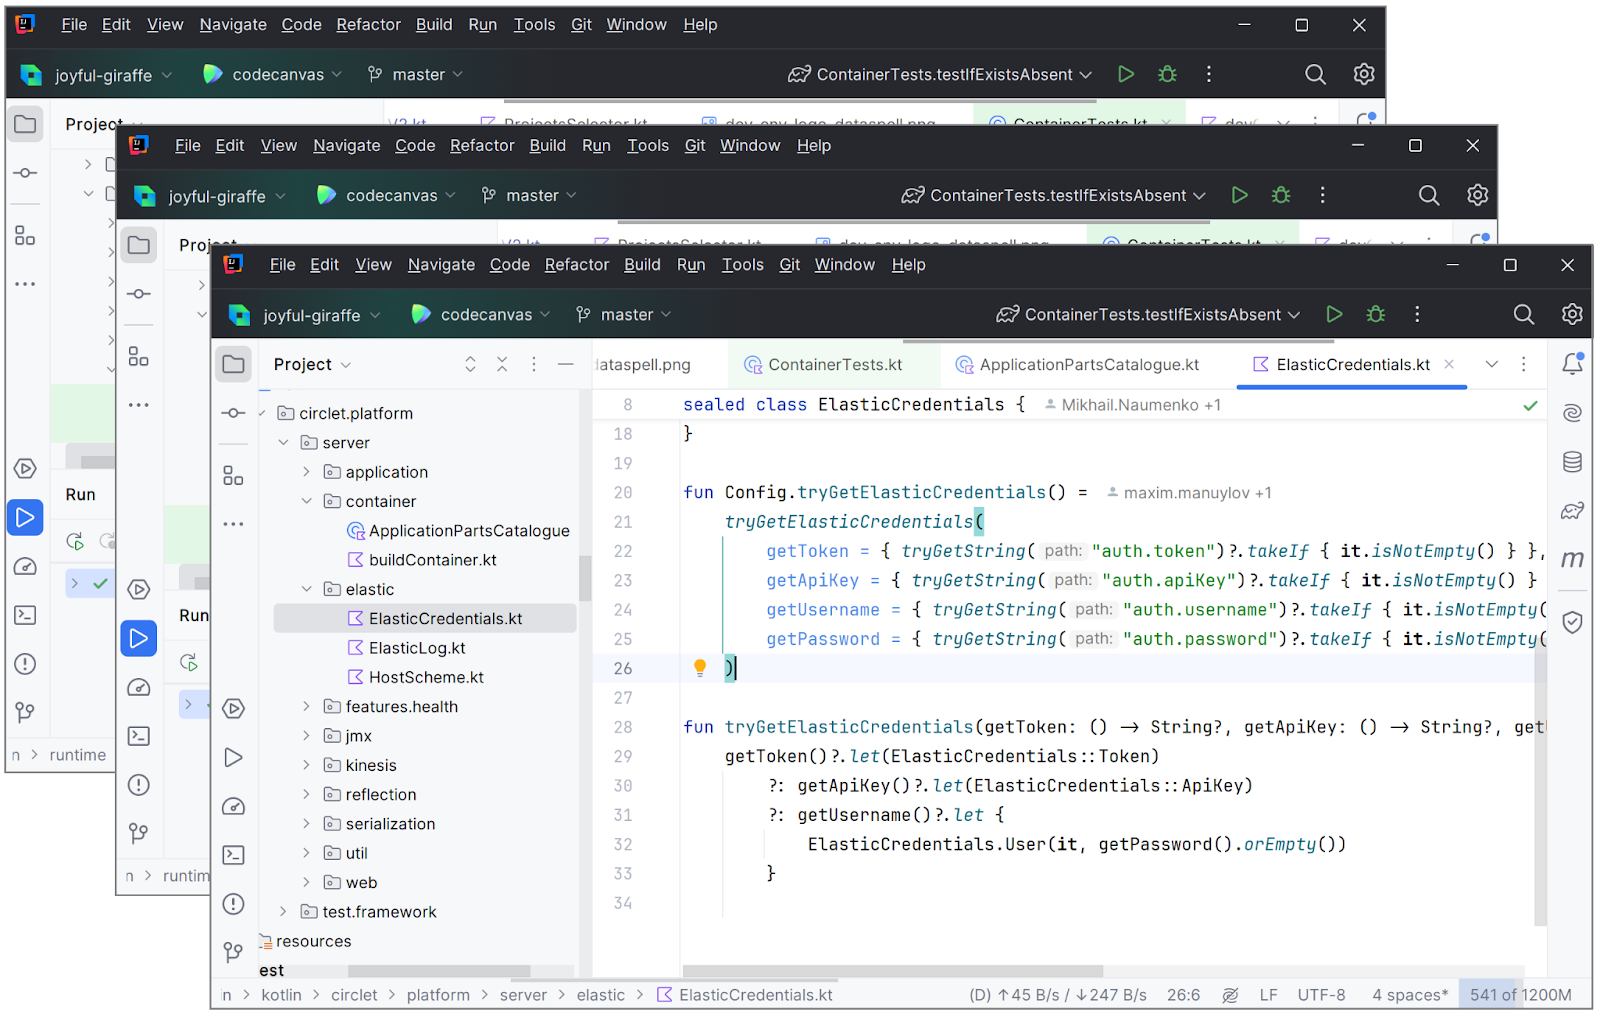
Task: Close the ElasticCredentials.kt tab
Action: pyautogui.click(x=1449, y=364)
